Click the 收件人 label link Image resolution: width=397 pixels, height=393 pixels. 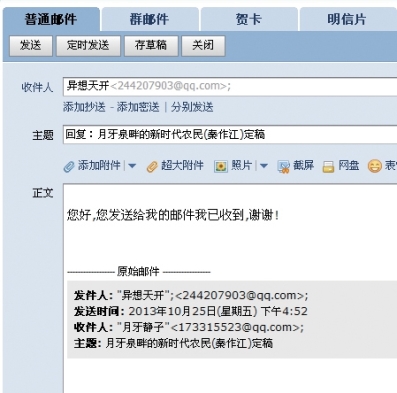(37, 87)
